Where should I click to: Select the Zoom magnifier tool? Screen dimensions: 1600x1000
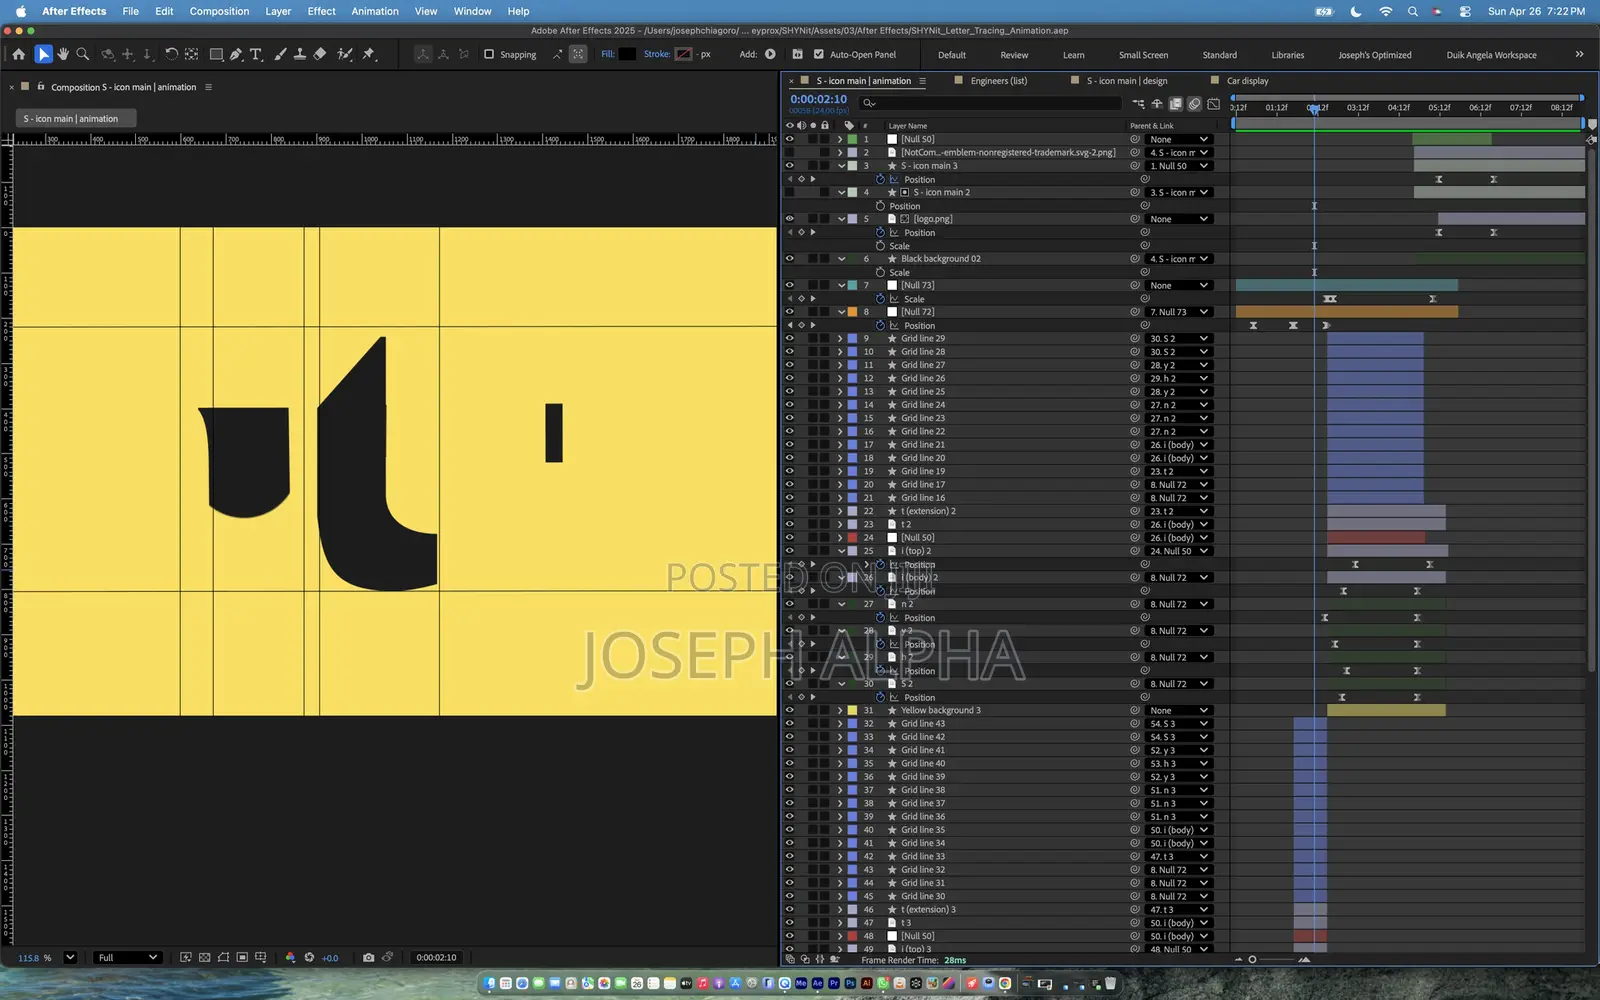(83, 54)
